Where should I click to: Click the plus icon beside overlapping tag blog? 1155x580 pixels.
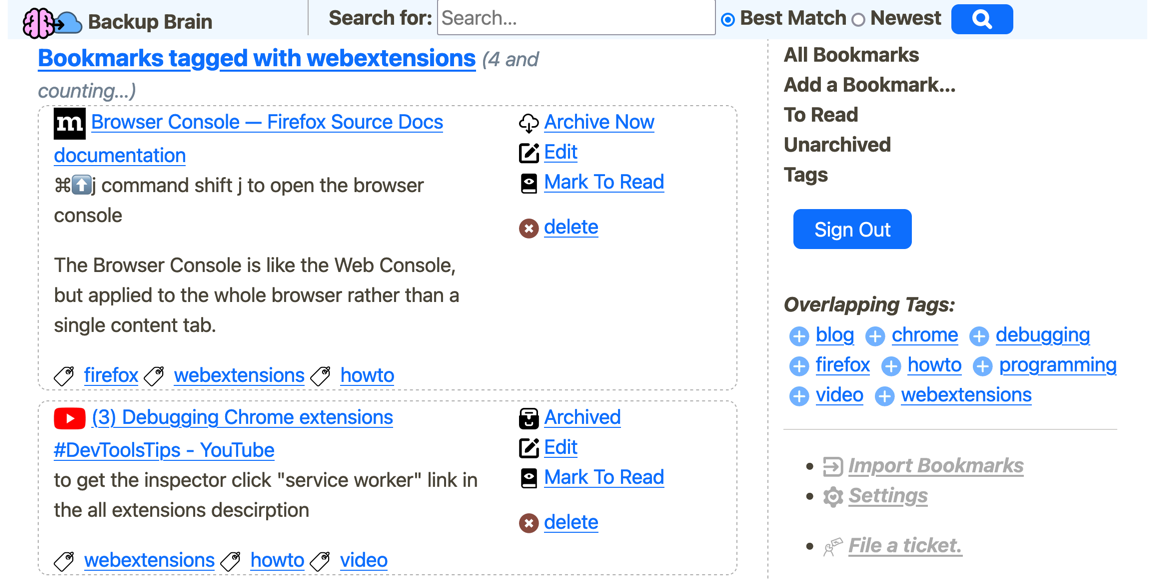click(x=798, y=337)
